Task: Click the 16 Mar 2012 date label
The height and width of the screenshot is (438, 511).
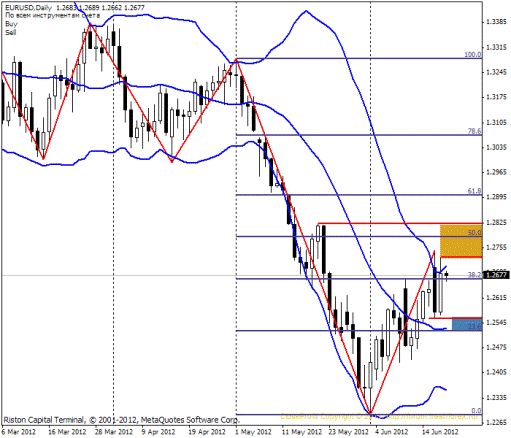Action: (68, 432)
